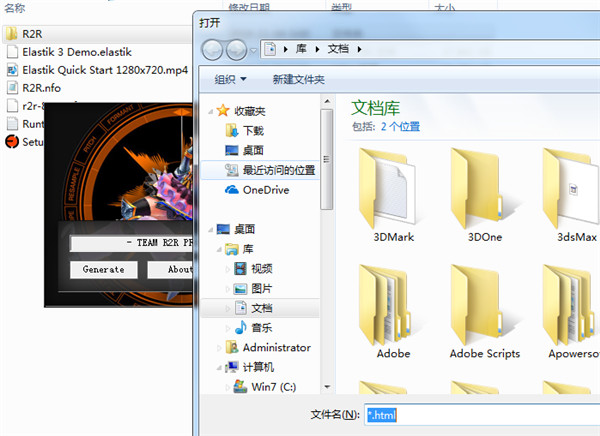Open the 组织 dropdown menu
The height and width of the screenshot is (436, 600).
point(230,79)
